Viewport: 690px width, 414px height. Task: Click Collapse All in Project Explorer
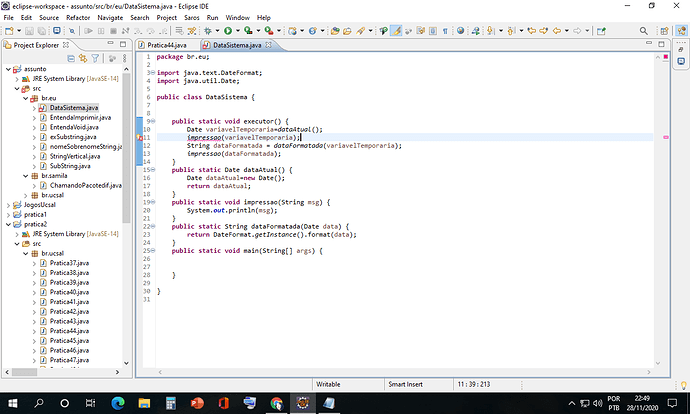[71, 58]
